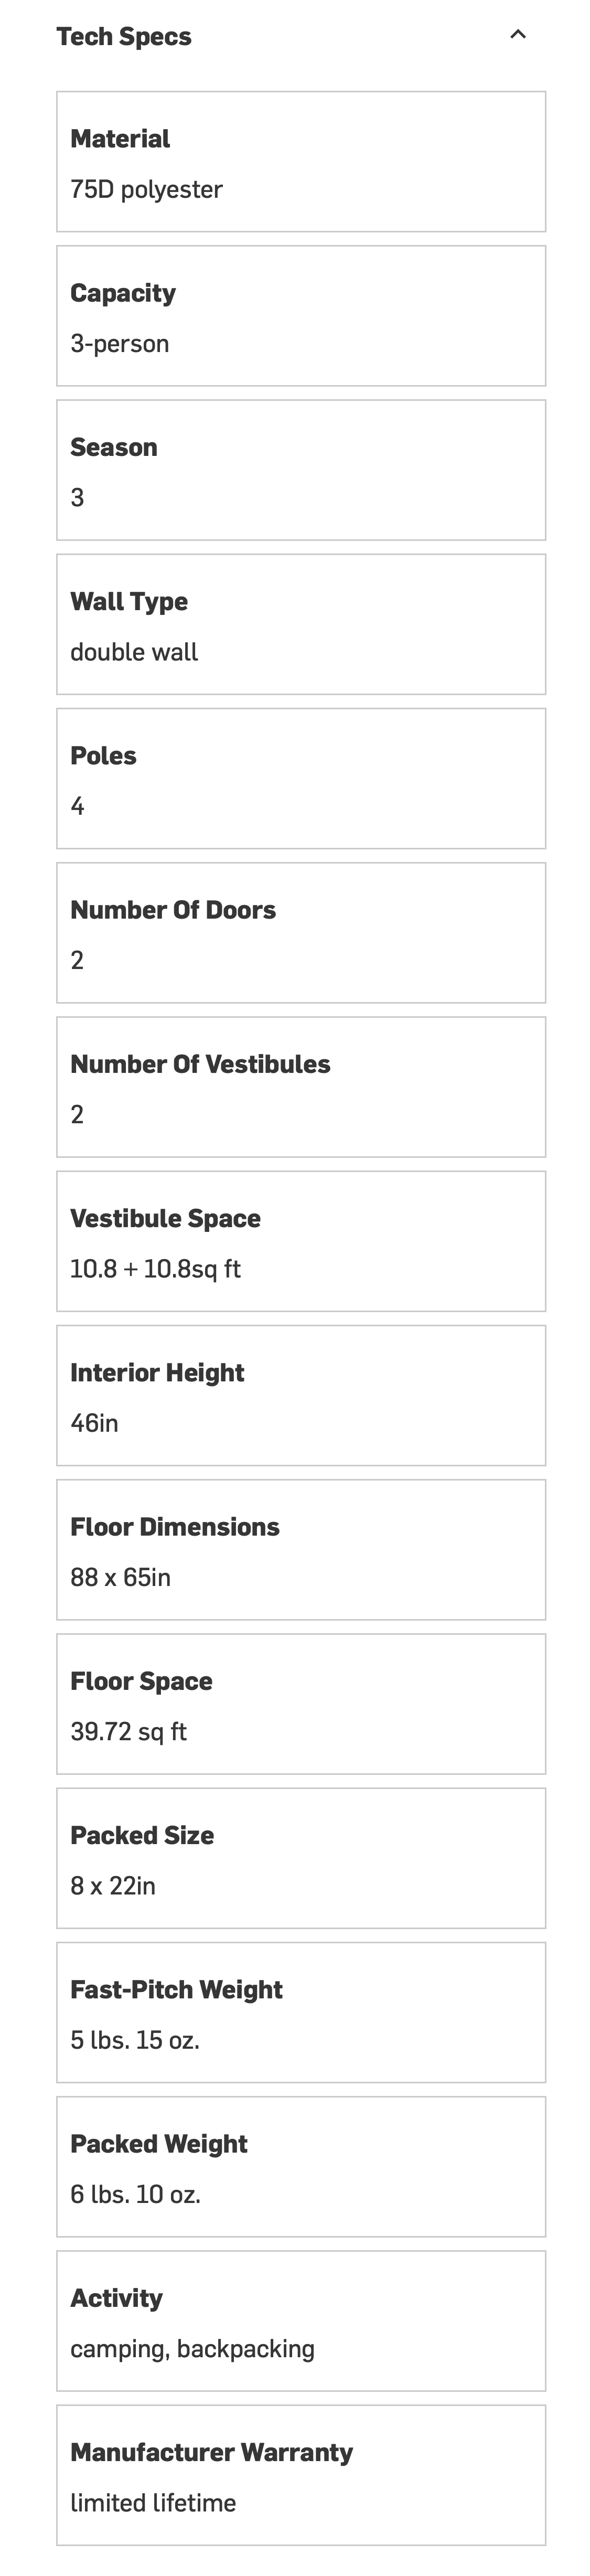
Task: Click the Season spec card
Action: (x=300, y=470)
